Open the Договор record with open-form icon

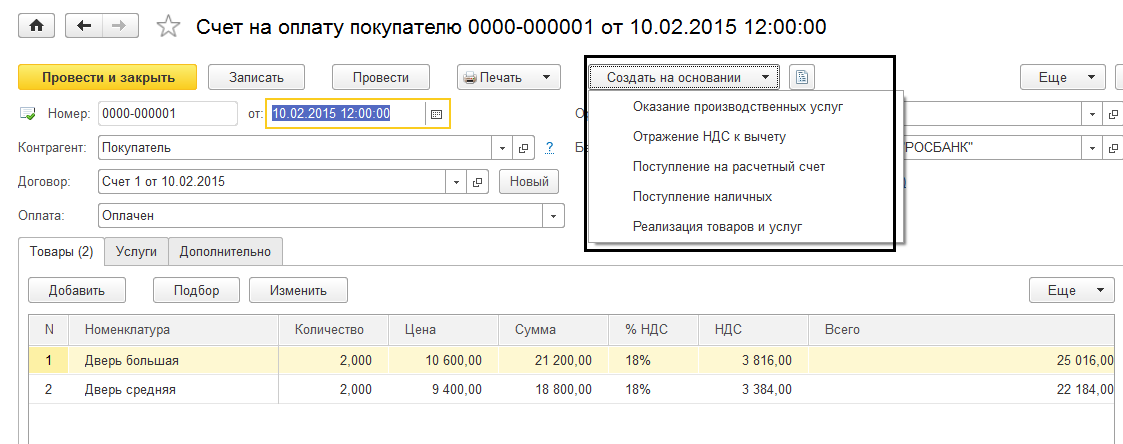[478, 182]
